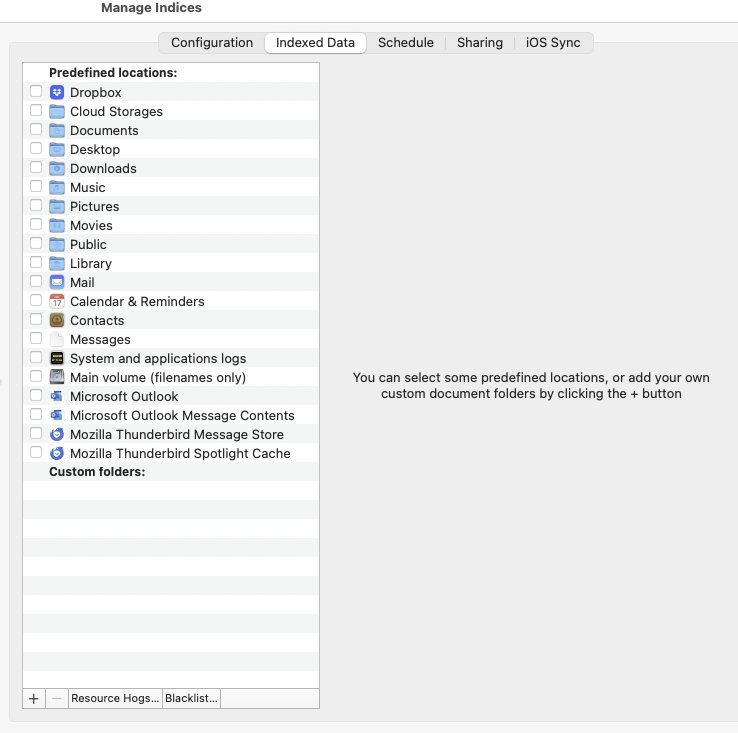Check the Downloads location checkbox
Screen dimensions: 738x733
pos(36,168)
